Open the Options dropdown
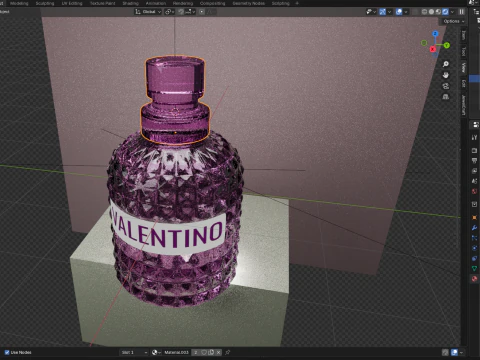The image size is (480, 360). 454,21
